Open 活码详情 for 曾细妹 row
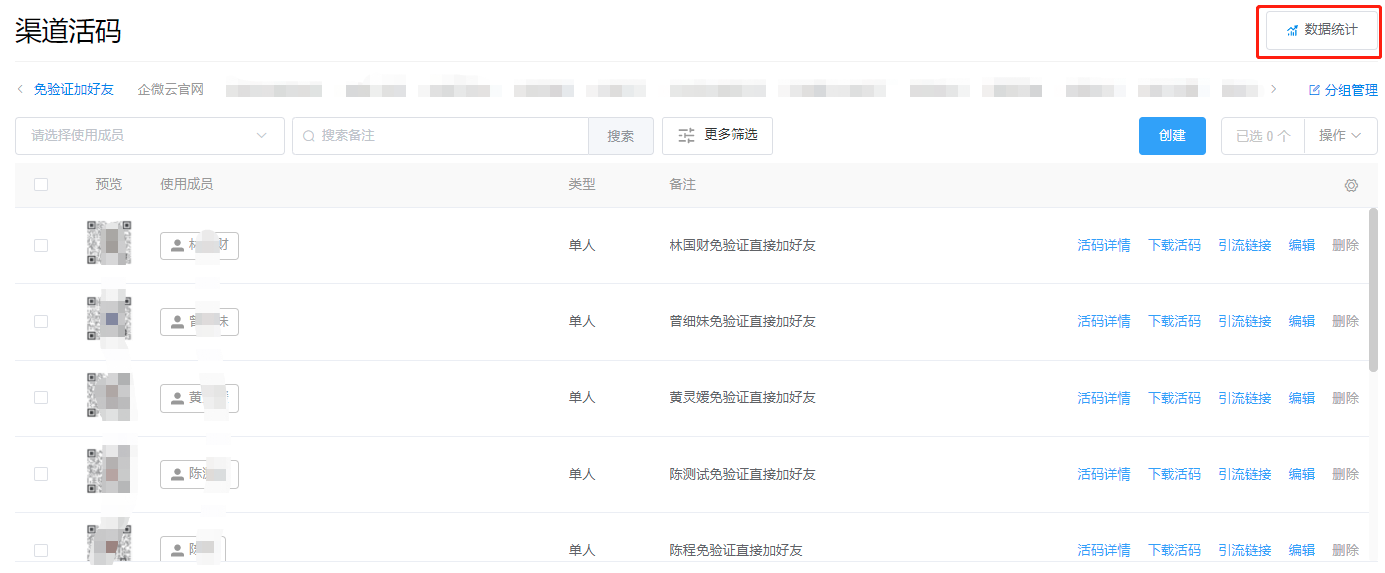Image resolution: width=1385 pixels, height=573 pixels. (1103, 321)
